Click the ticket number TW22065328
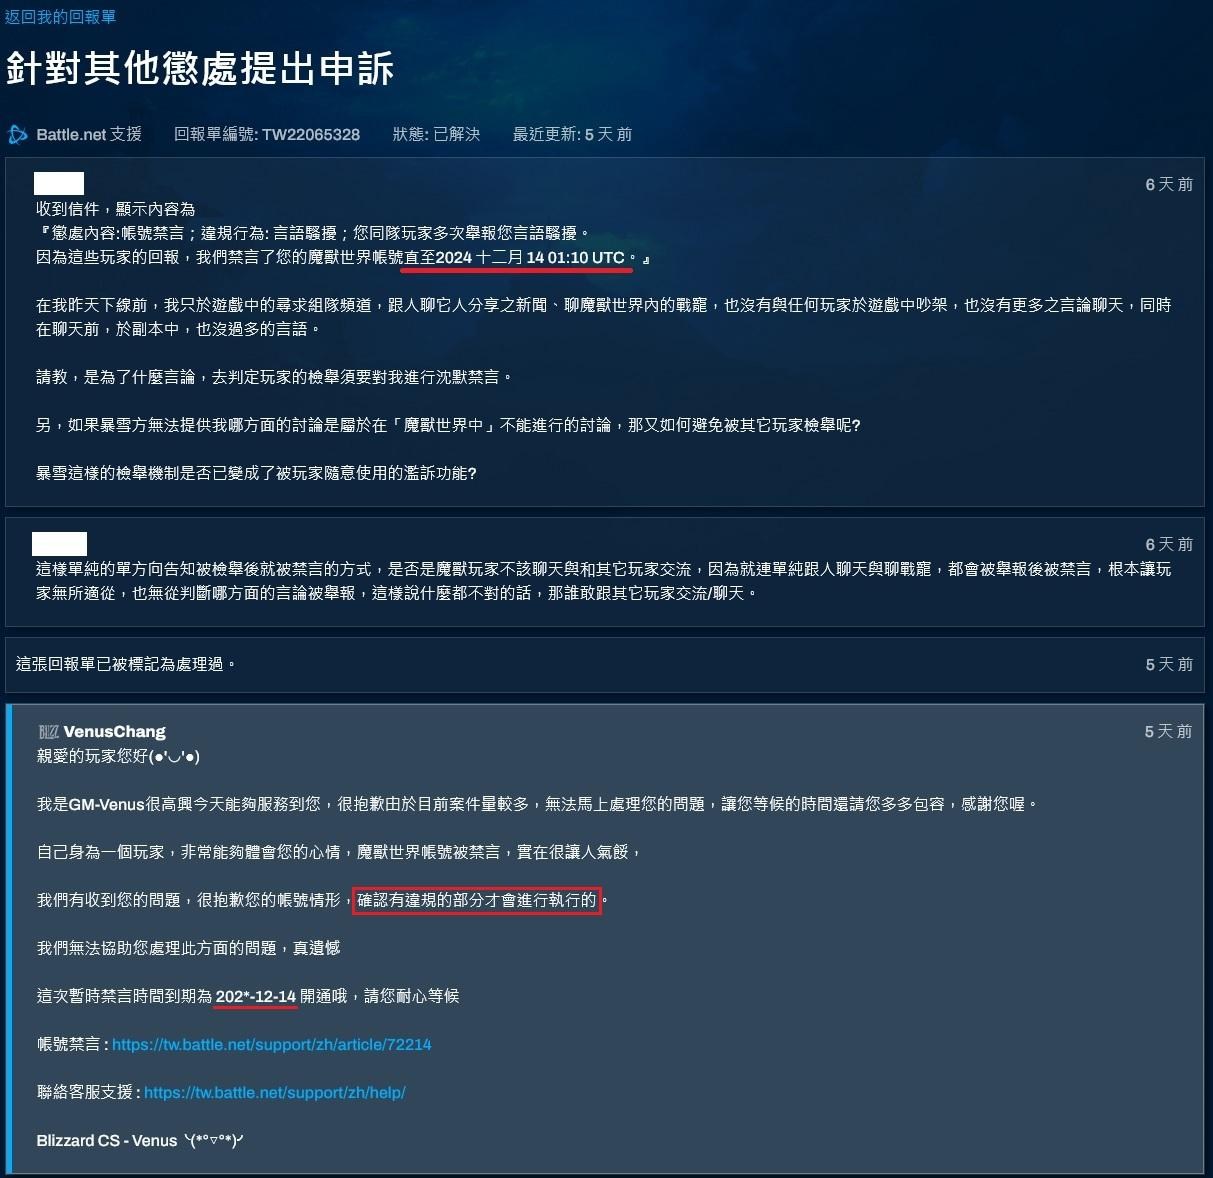The height and width of the screenshot is (1178, 1213). (311, 134)
